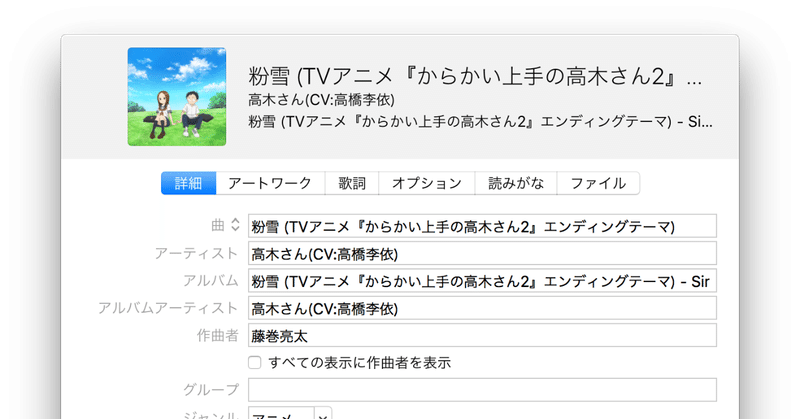The height and width of the screenshot is (419, 800).
Task: Click the header artist 高木さん(CV:高橋李依) text
Action: (321, 100)
